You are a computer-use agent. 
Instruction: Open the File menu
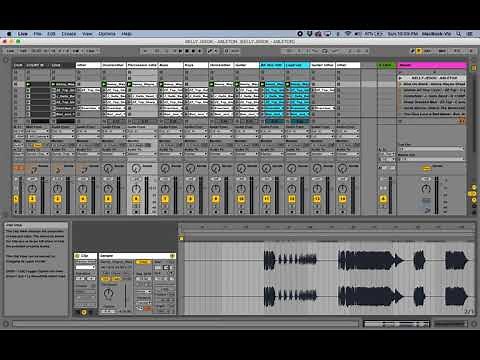pyautogui.click(x=37, y=34)
